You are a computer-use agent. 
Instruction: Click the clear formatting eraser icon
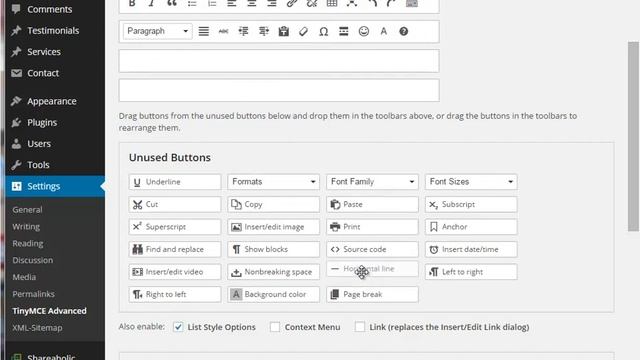(x=303, y=31)
